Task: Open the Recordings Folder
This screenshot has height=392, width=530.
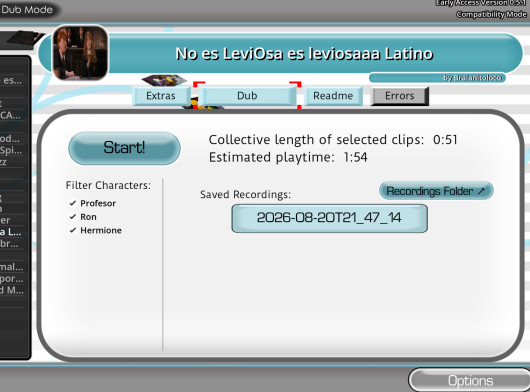Action: pyautogui.click(x=436, y=191)
